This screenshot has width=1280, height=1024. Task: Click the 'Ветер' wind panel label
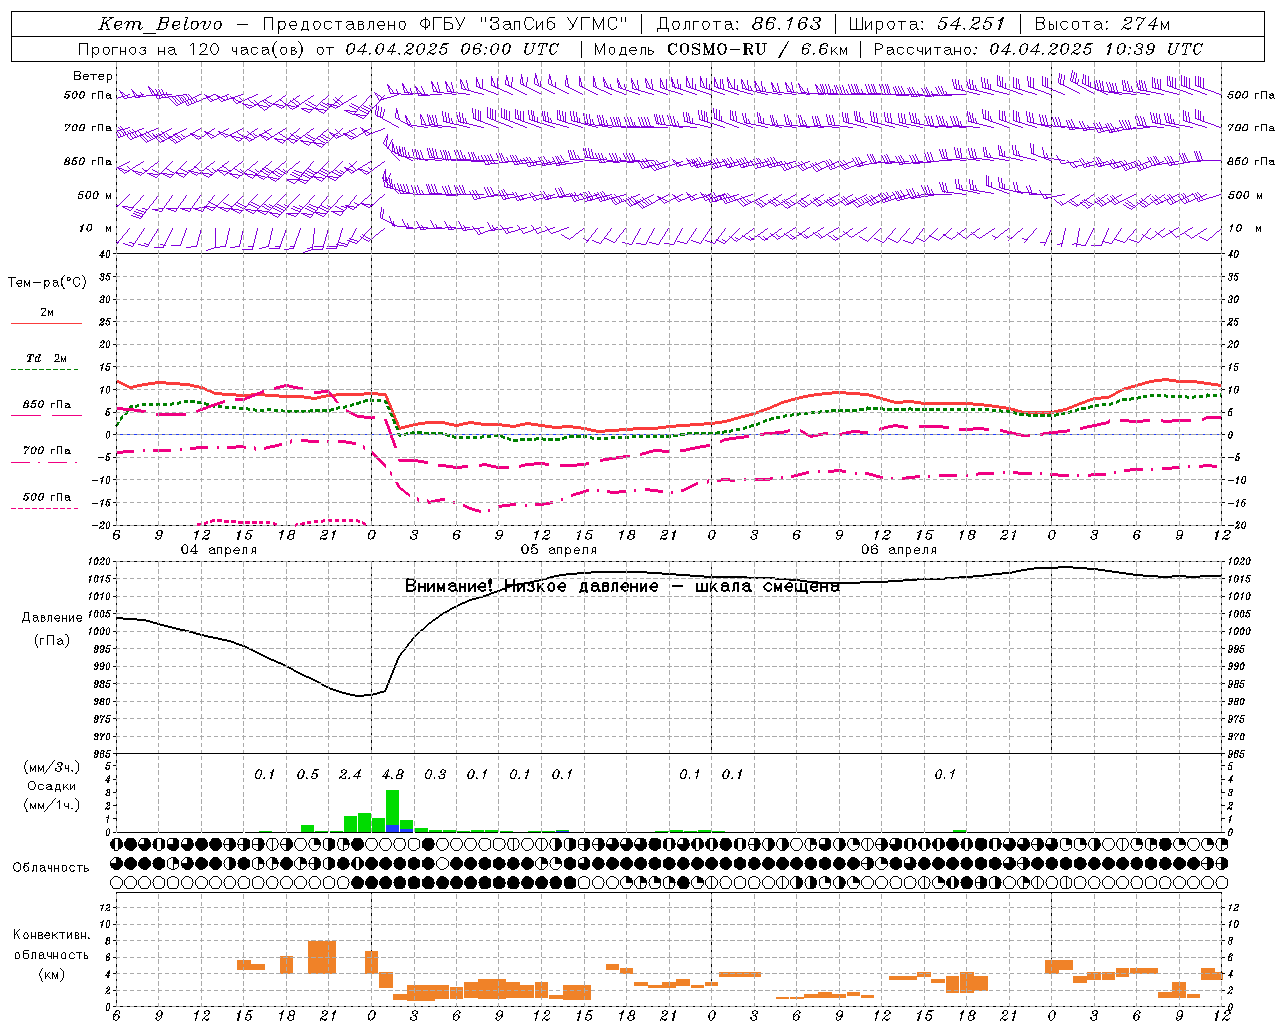pos(93,76)
